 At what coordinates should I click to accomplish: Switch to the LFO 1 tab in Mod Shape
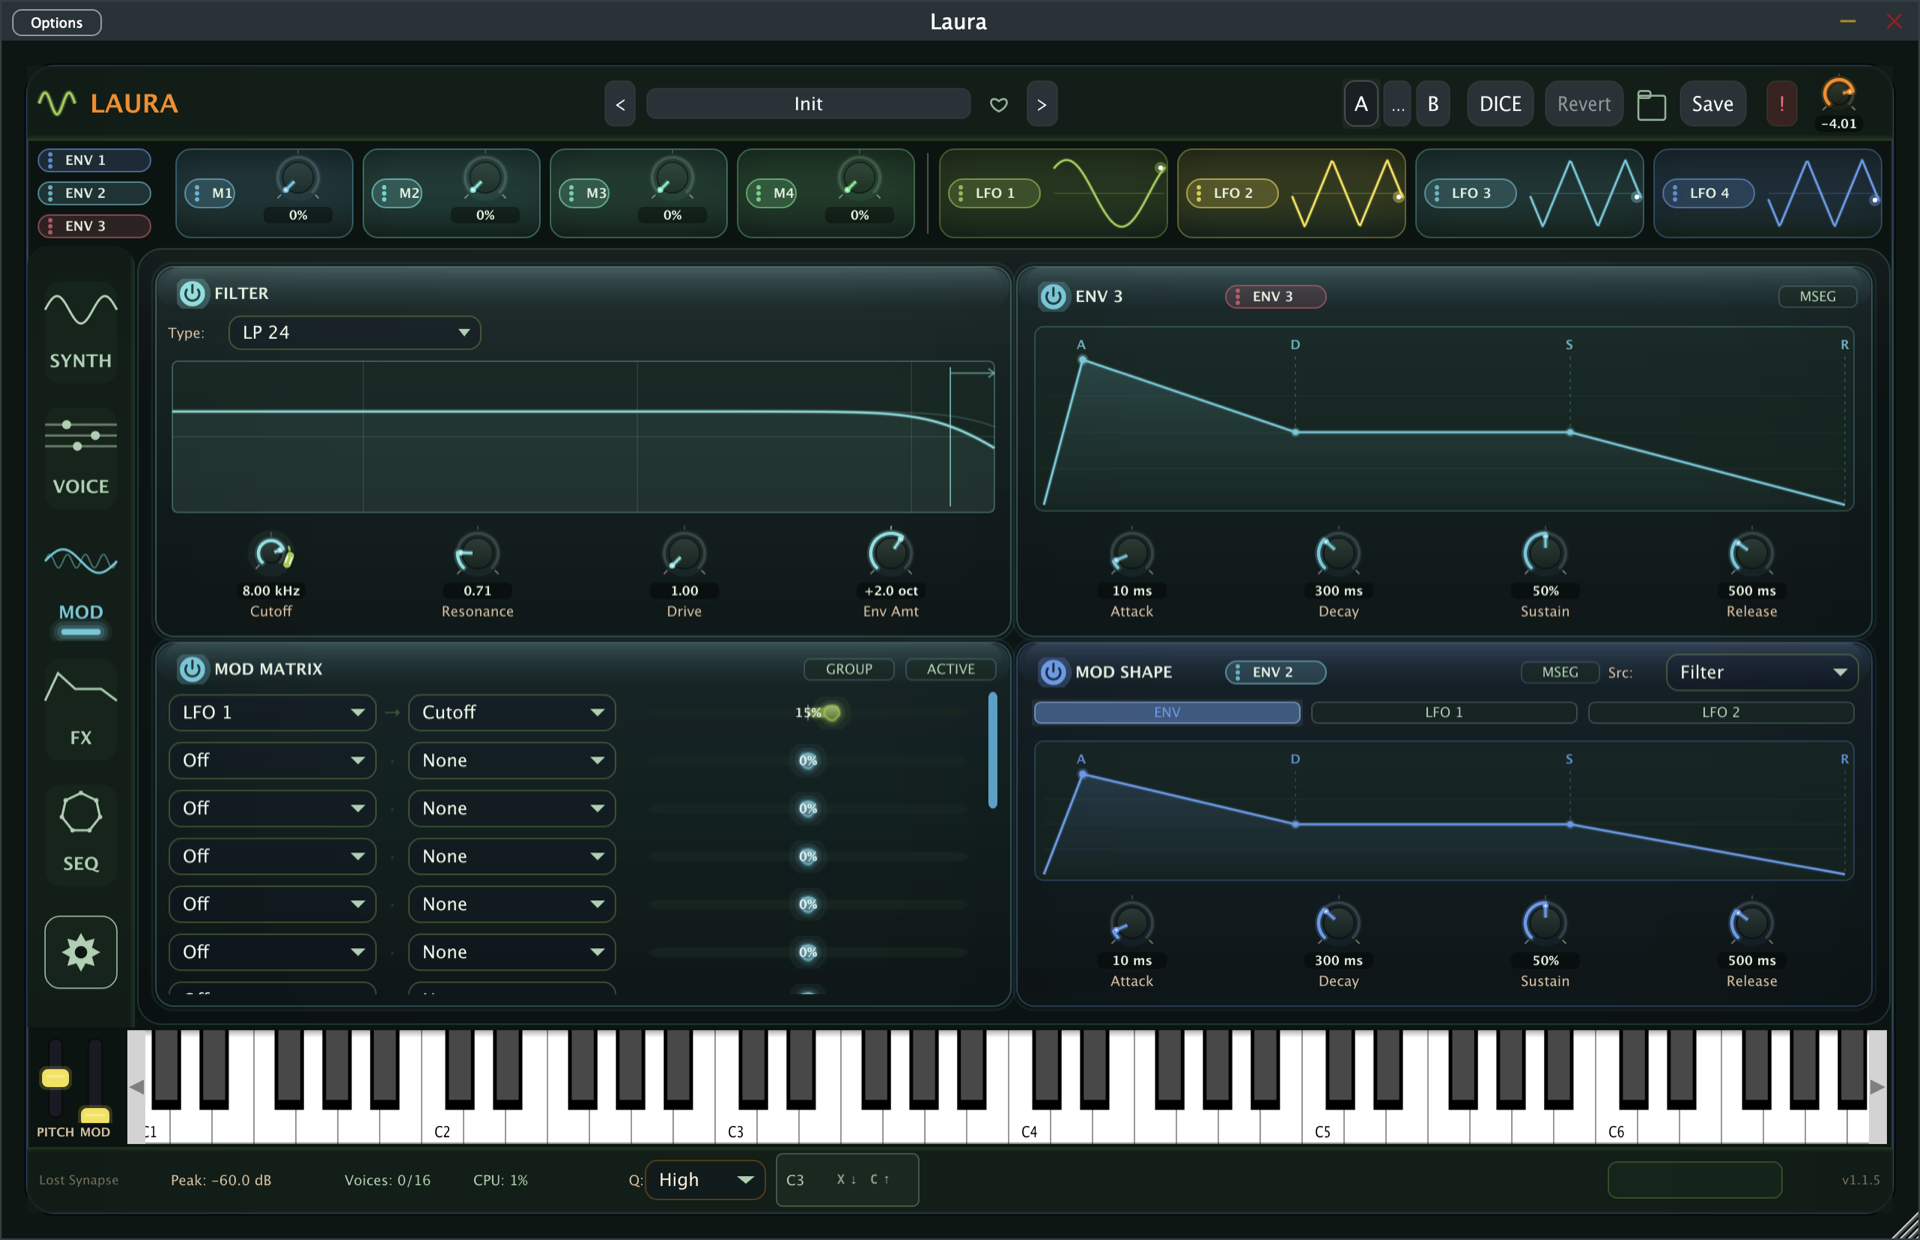pos(1443,712)
